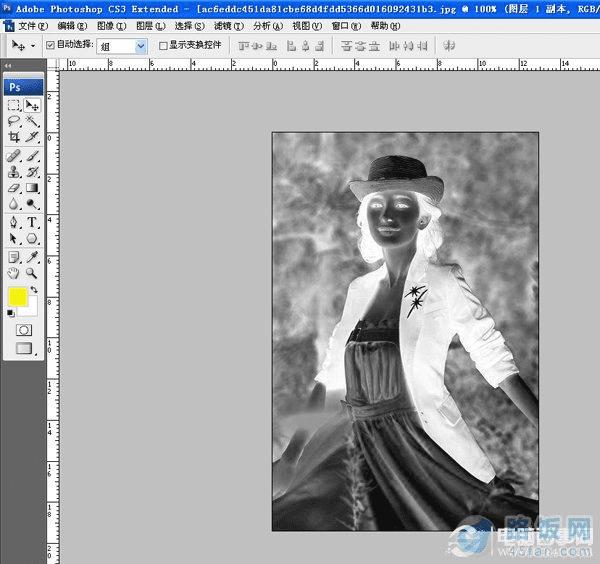Toggle Quick Mask mode icon
This screenshot has width=600, height=564.
pos(24,329)
